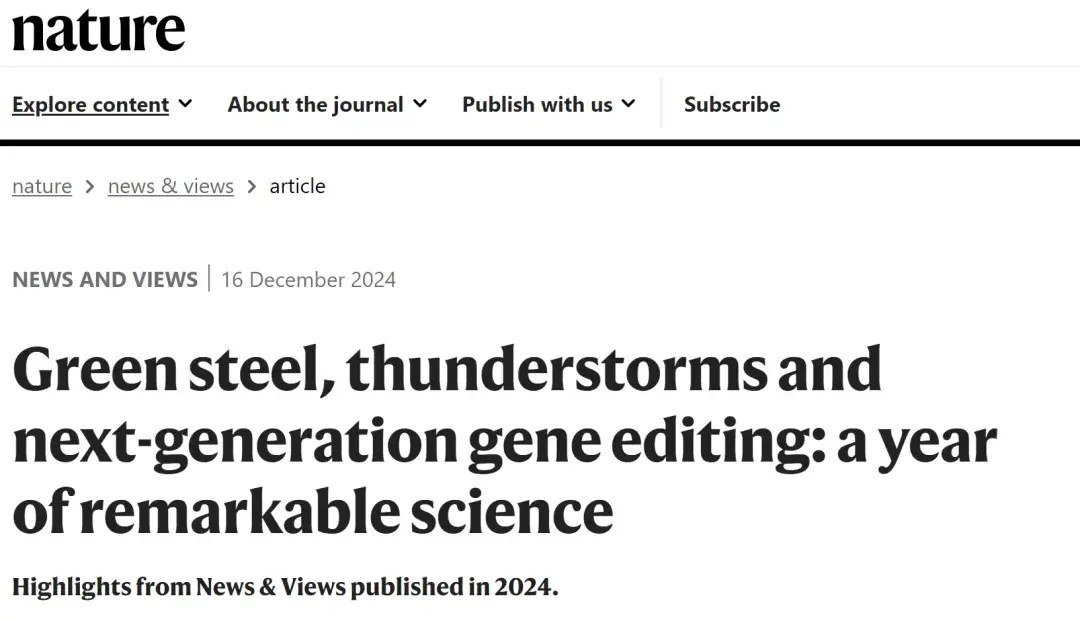
Task: Click the breadcrumb arrow before article
Action: coord(252,187)
